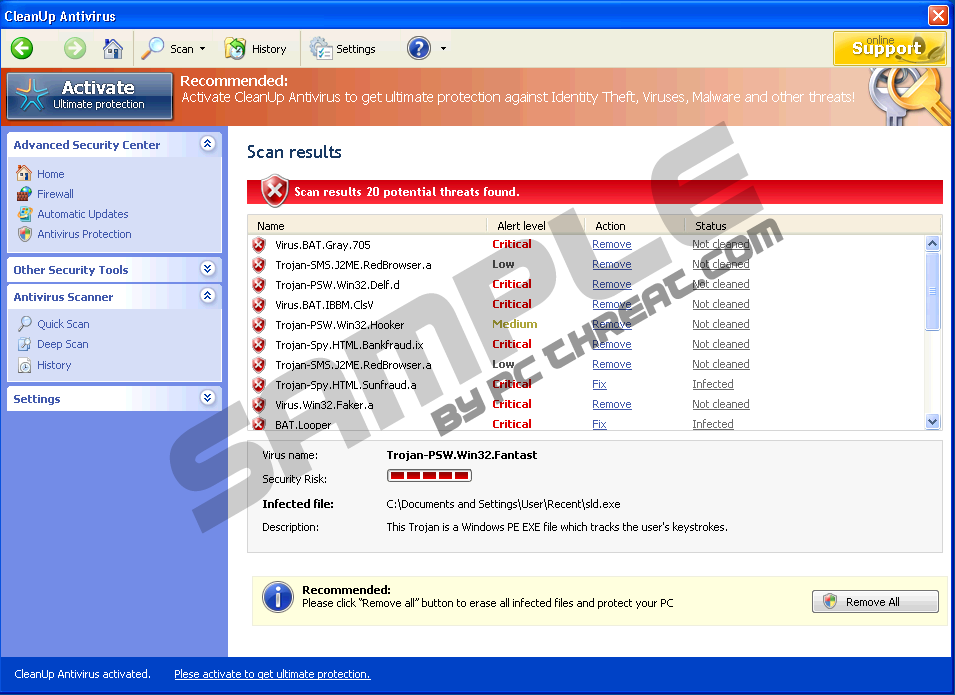This screenshot has height=695, width=955.
Task: Click the threat icon beside Trojan-PSW.Win32.Hooker
Action: pyautogui.click(x=259, y=325)
